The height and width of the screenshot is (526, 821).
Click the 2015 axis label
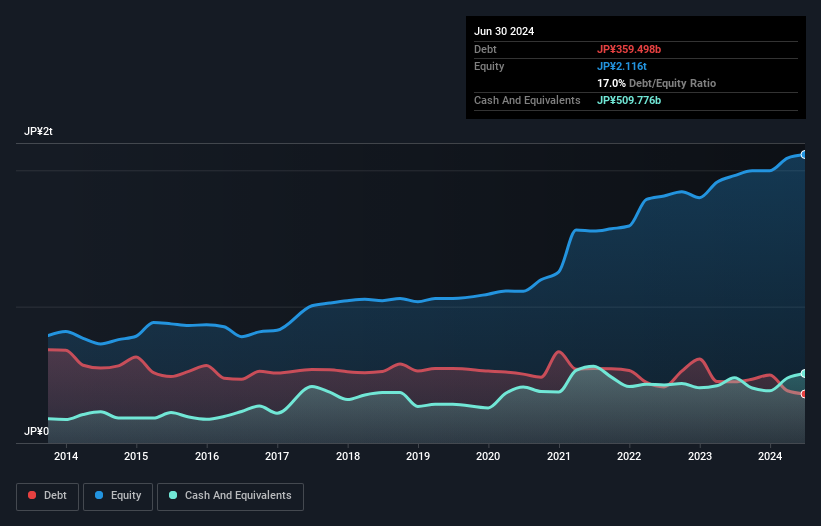(136, 456)
